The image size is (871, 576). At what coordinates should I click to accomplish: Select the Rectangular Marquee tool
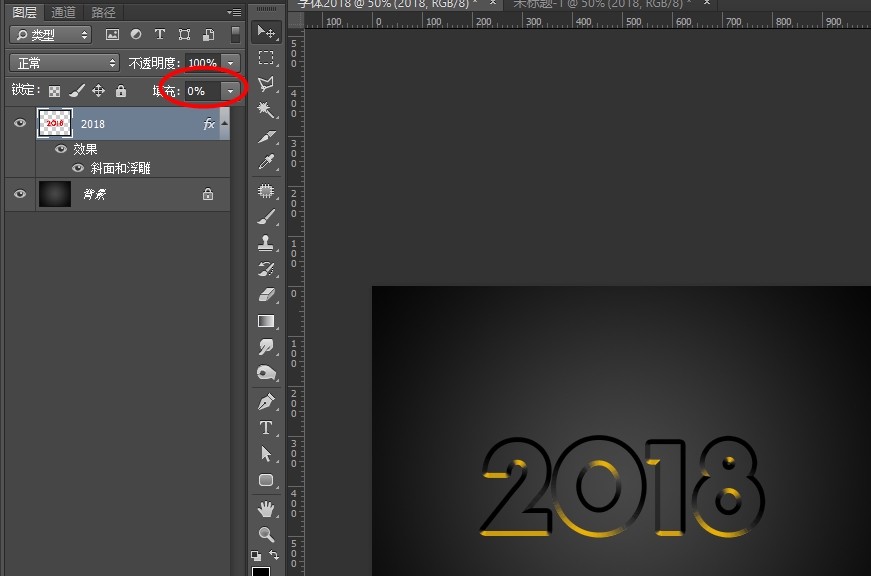[266, 58]
